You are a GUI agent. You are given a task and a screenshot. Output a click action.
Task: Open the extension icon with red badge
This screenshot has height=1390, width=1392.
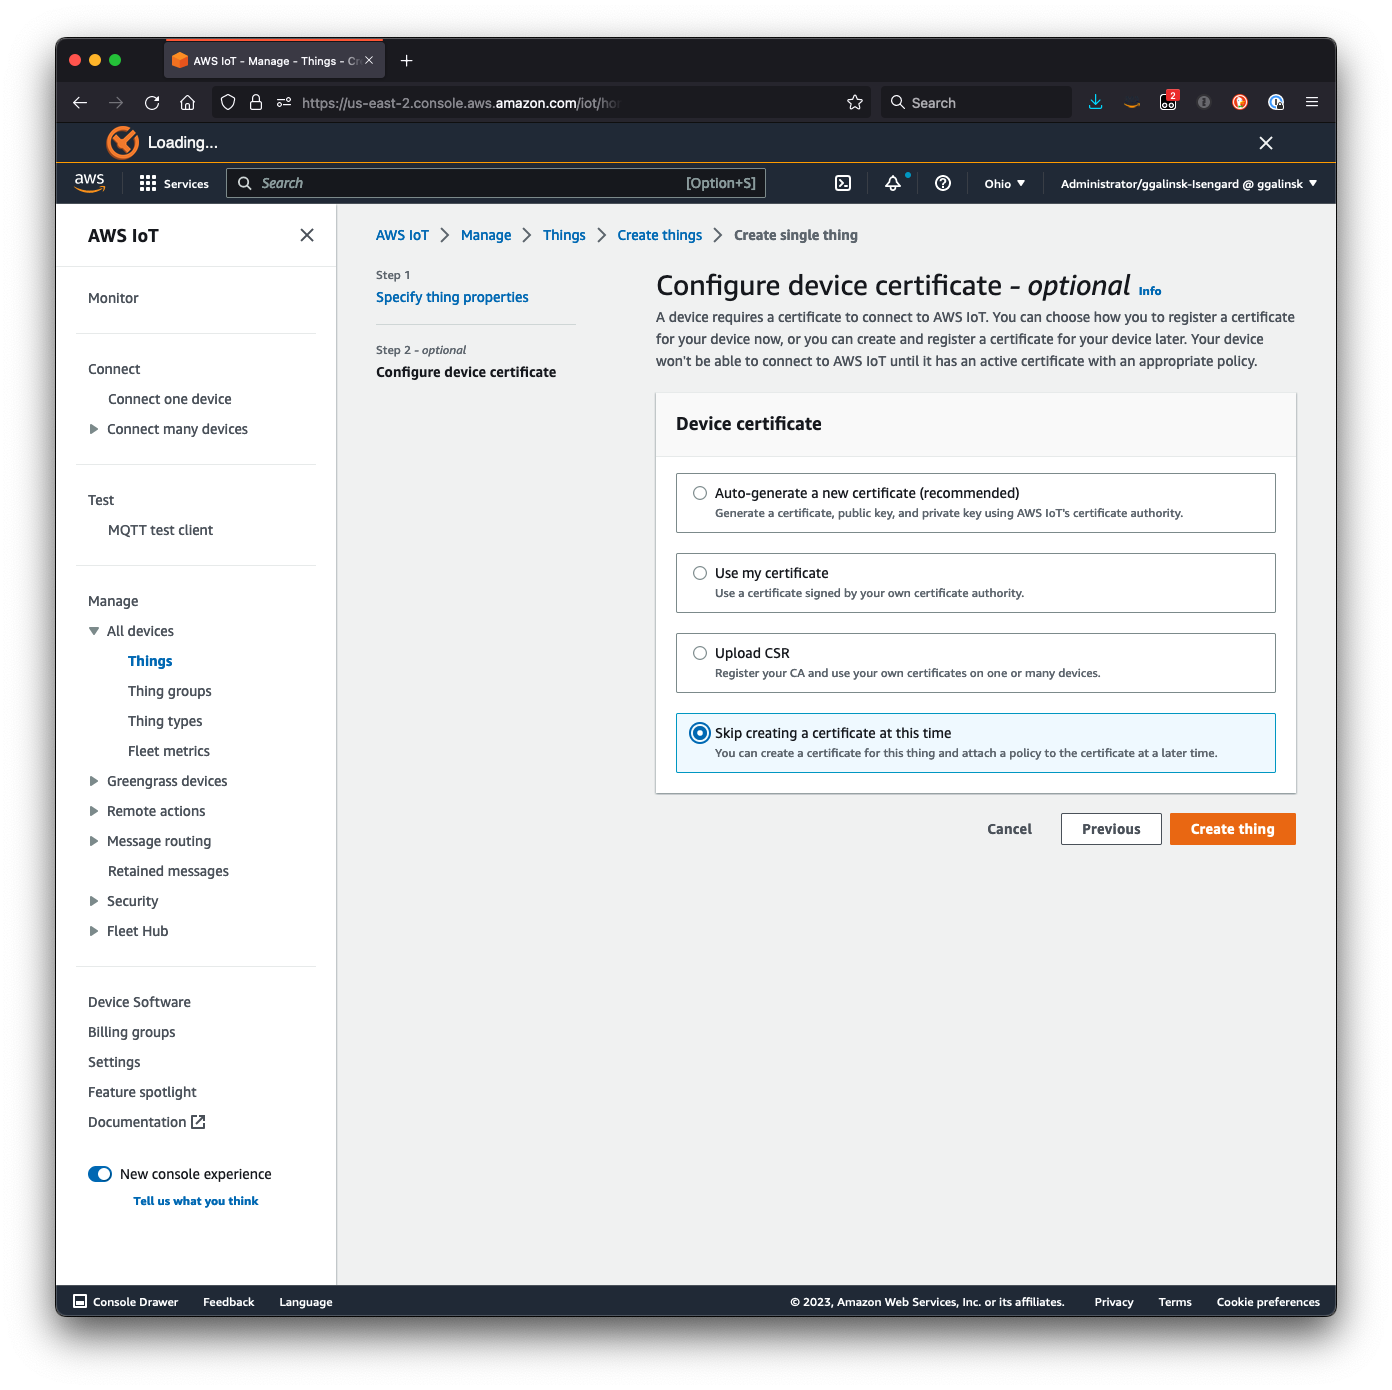click(x=1168, y=102)
